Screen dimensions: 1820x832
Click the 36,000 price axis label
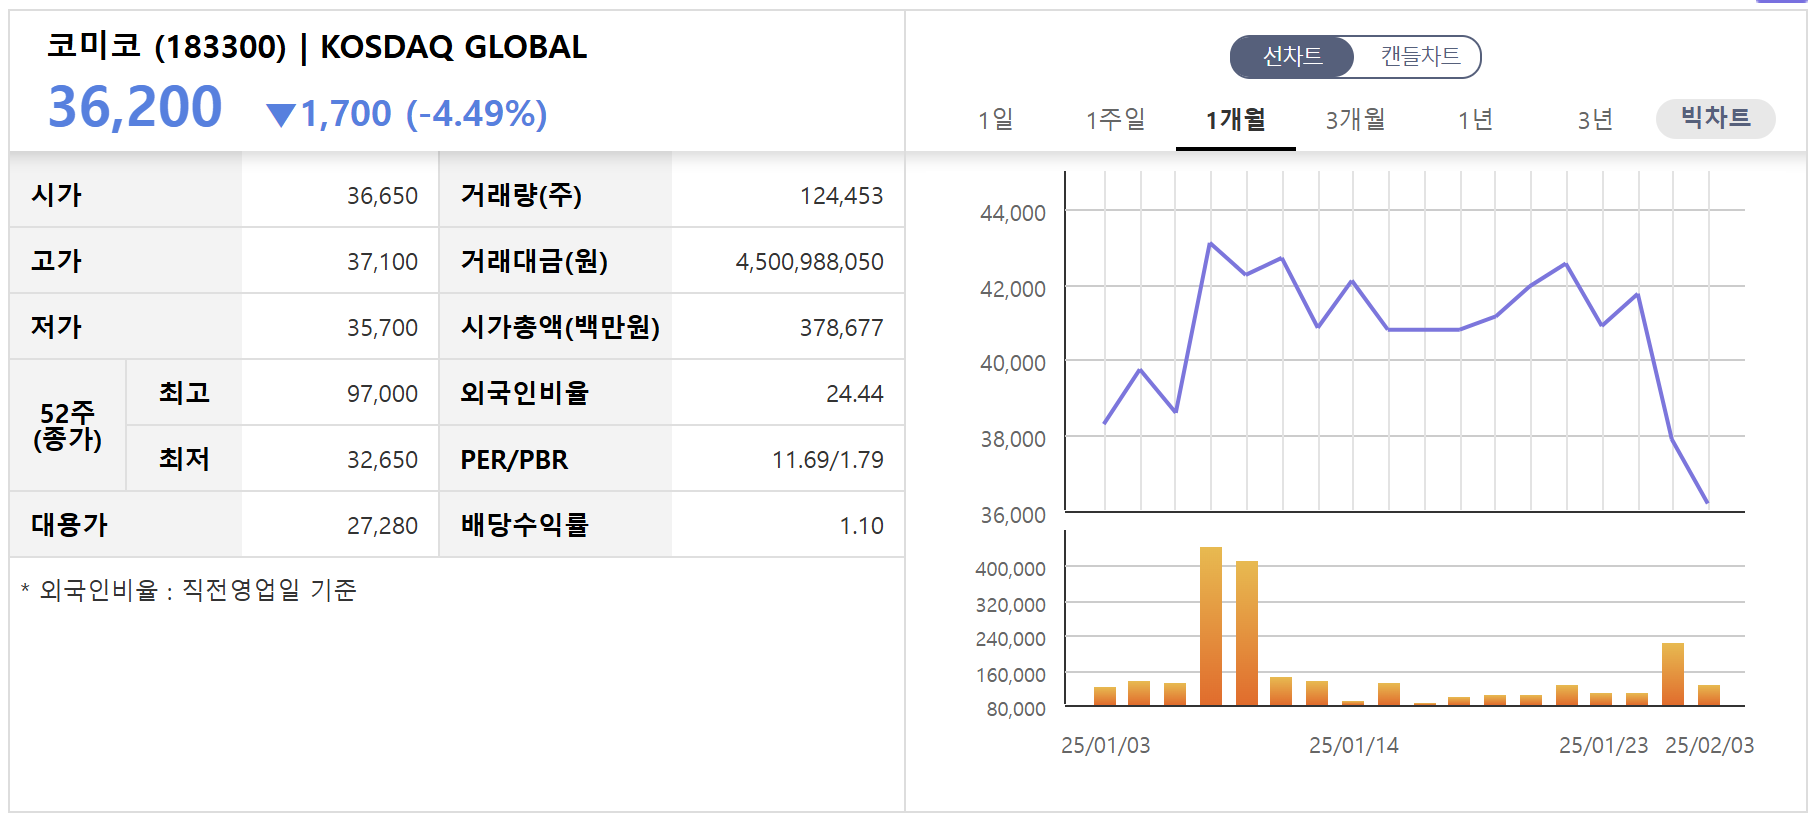(x=1013, y=515)
